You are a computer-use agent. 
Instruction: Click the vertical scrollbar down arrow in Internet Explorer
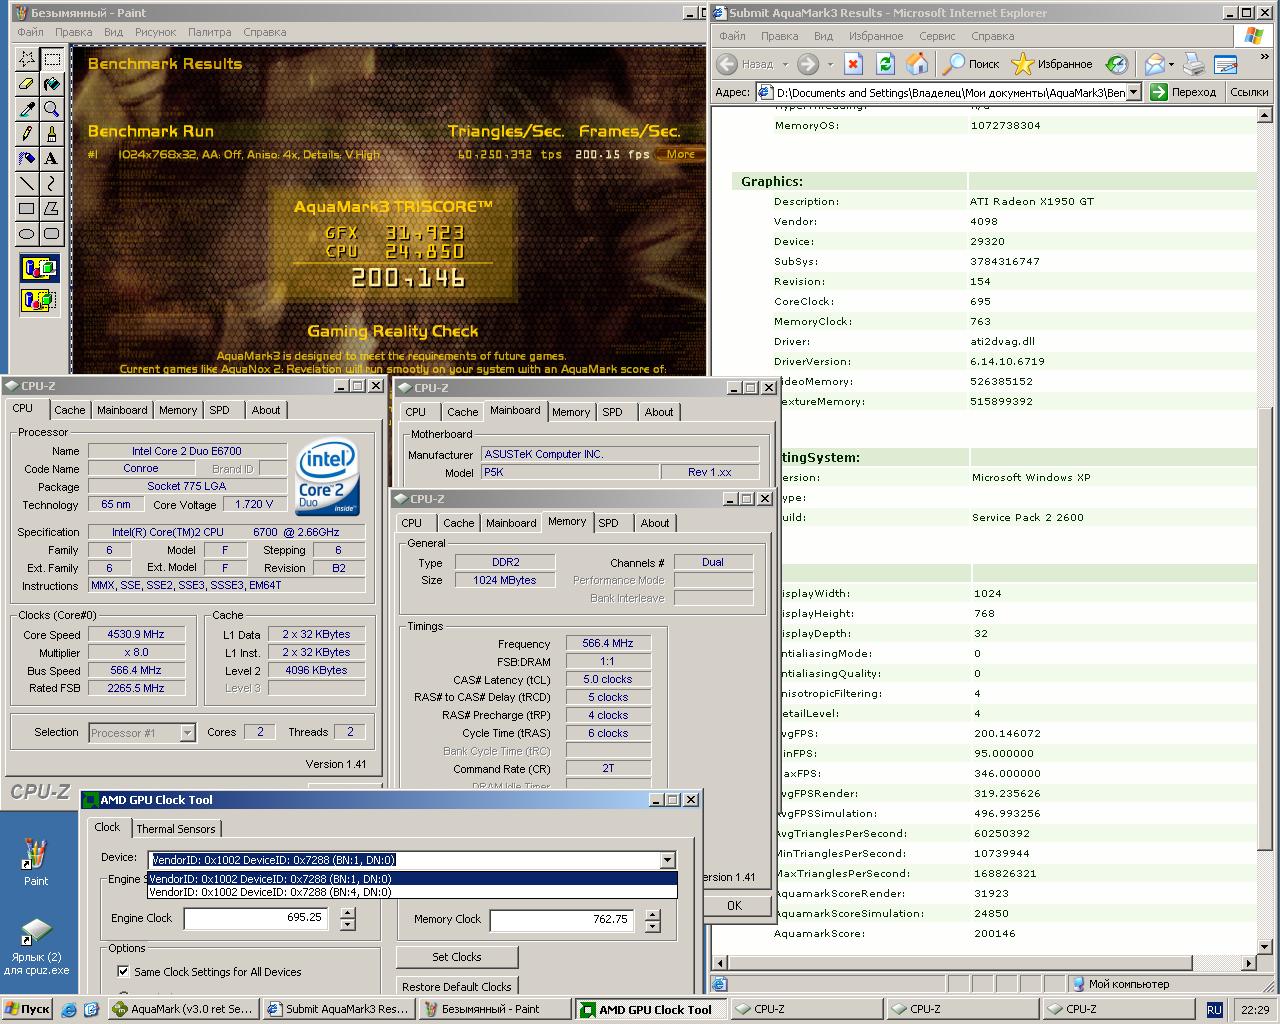[1265, 946]
